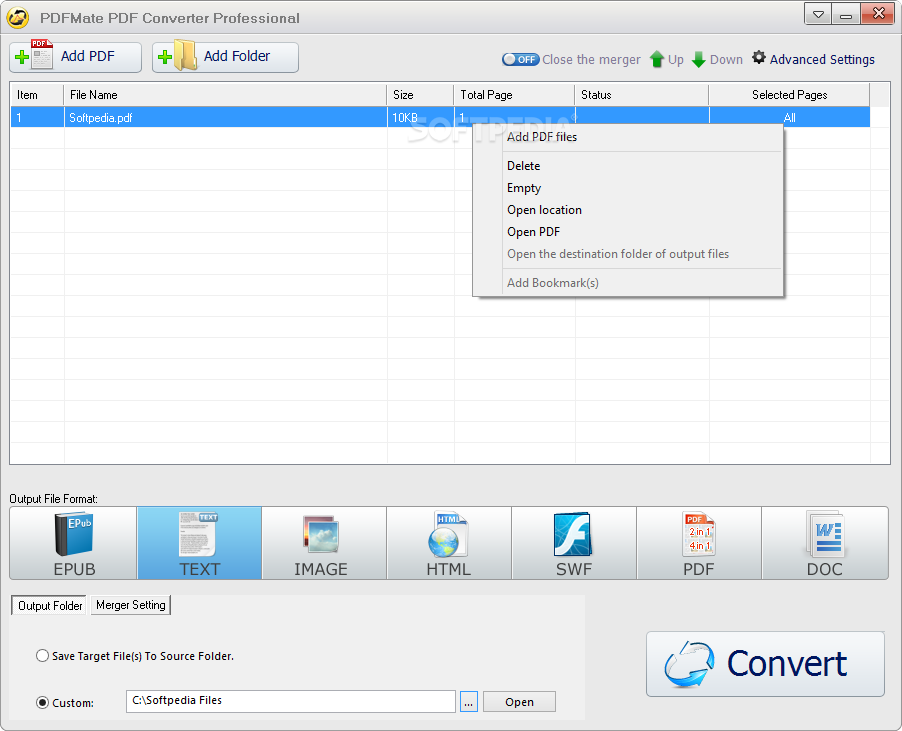This screenshot has width=902, height=731.
Task: Select PDF 2-in-1 output format
Action: click(x=698, y=543)
